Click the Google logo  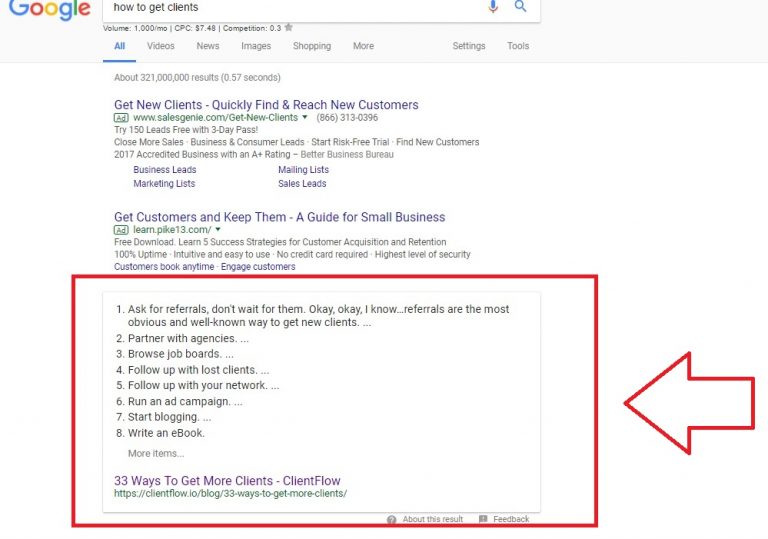pos(48,9)
